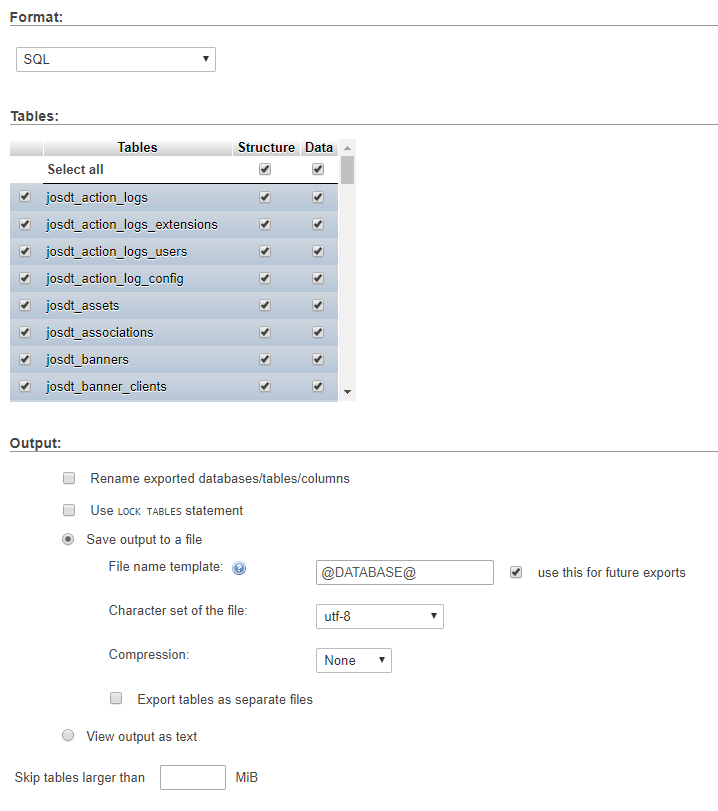
Task: Enable renaming of exported databases and tables
Action: (69, 478)
